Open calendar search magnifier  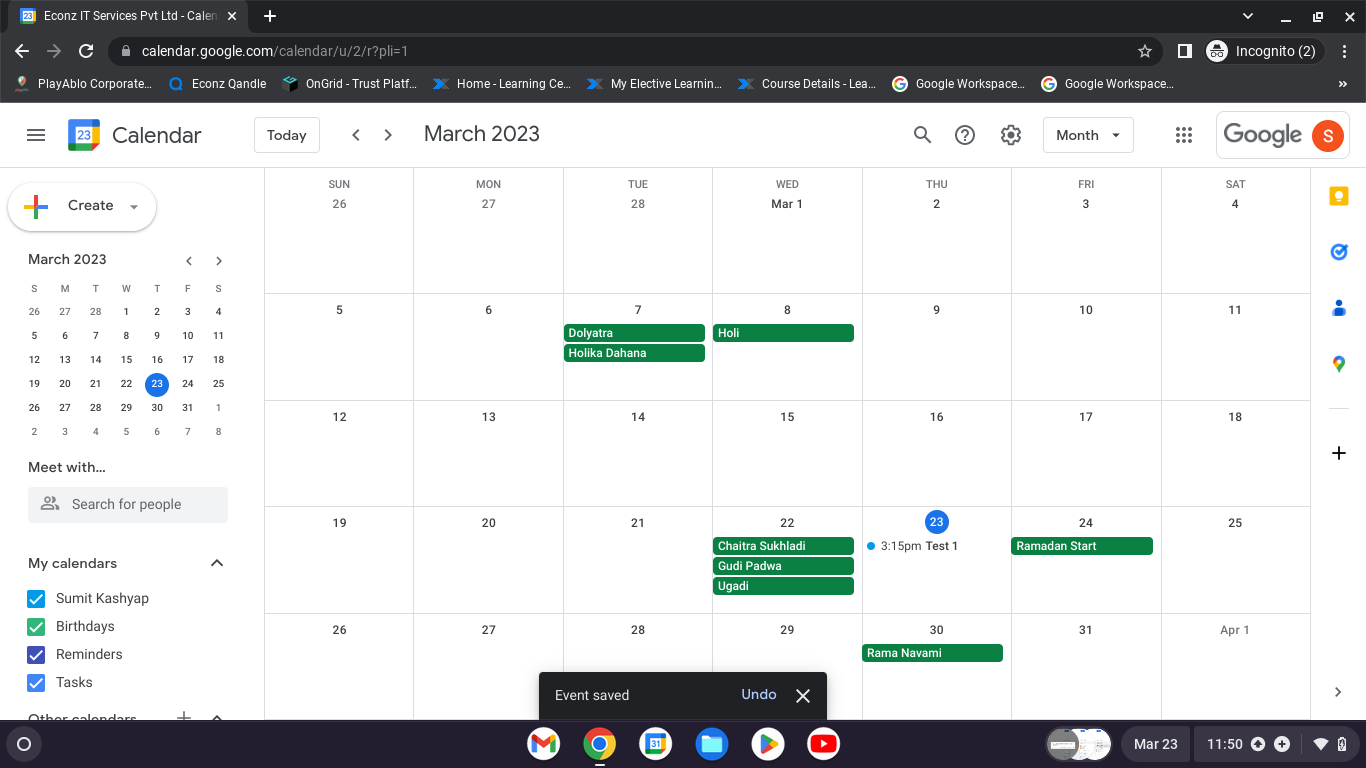pyautogui.click(x=923, y=135)
